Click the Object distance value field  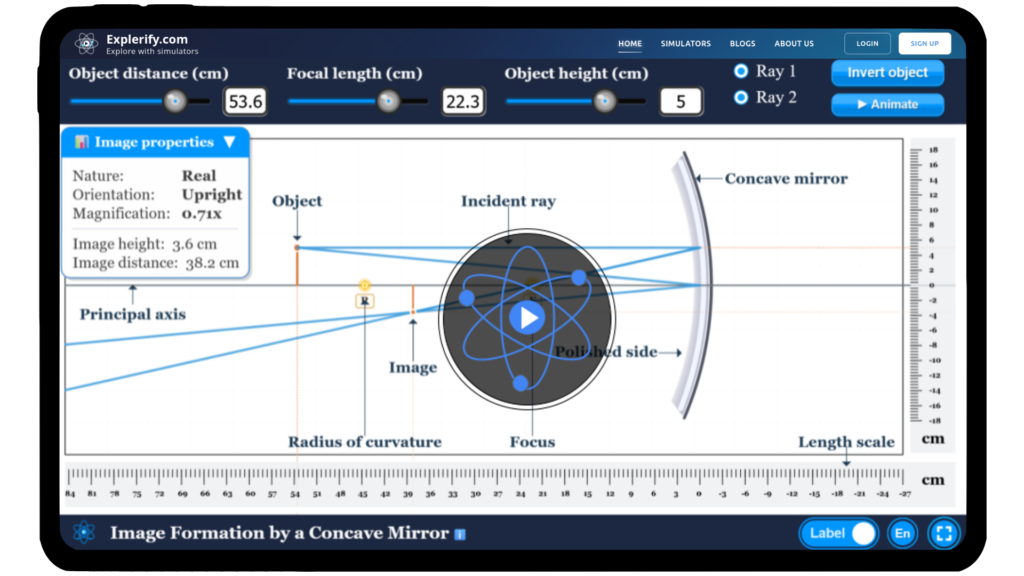[x=244, y=100]
